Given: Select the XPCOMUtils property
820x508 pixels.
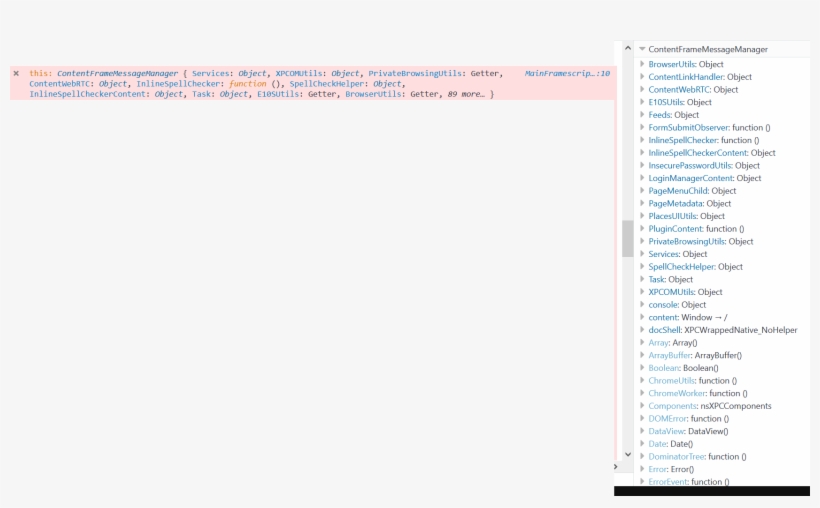Looking at the screenshot, I should pyautogui.click(x=670, y=292).
